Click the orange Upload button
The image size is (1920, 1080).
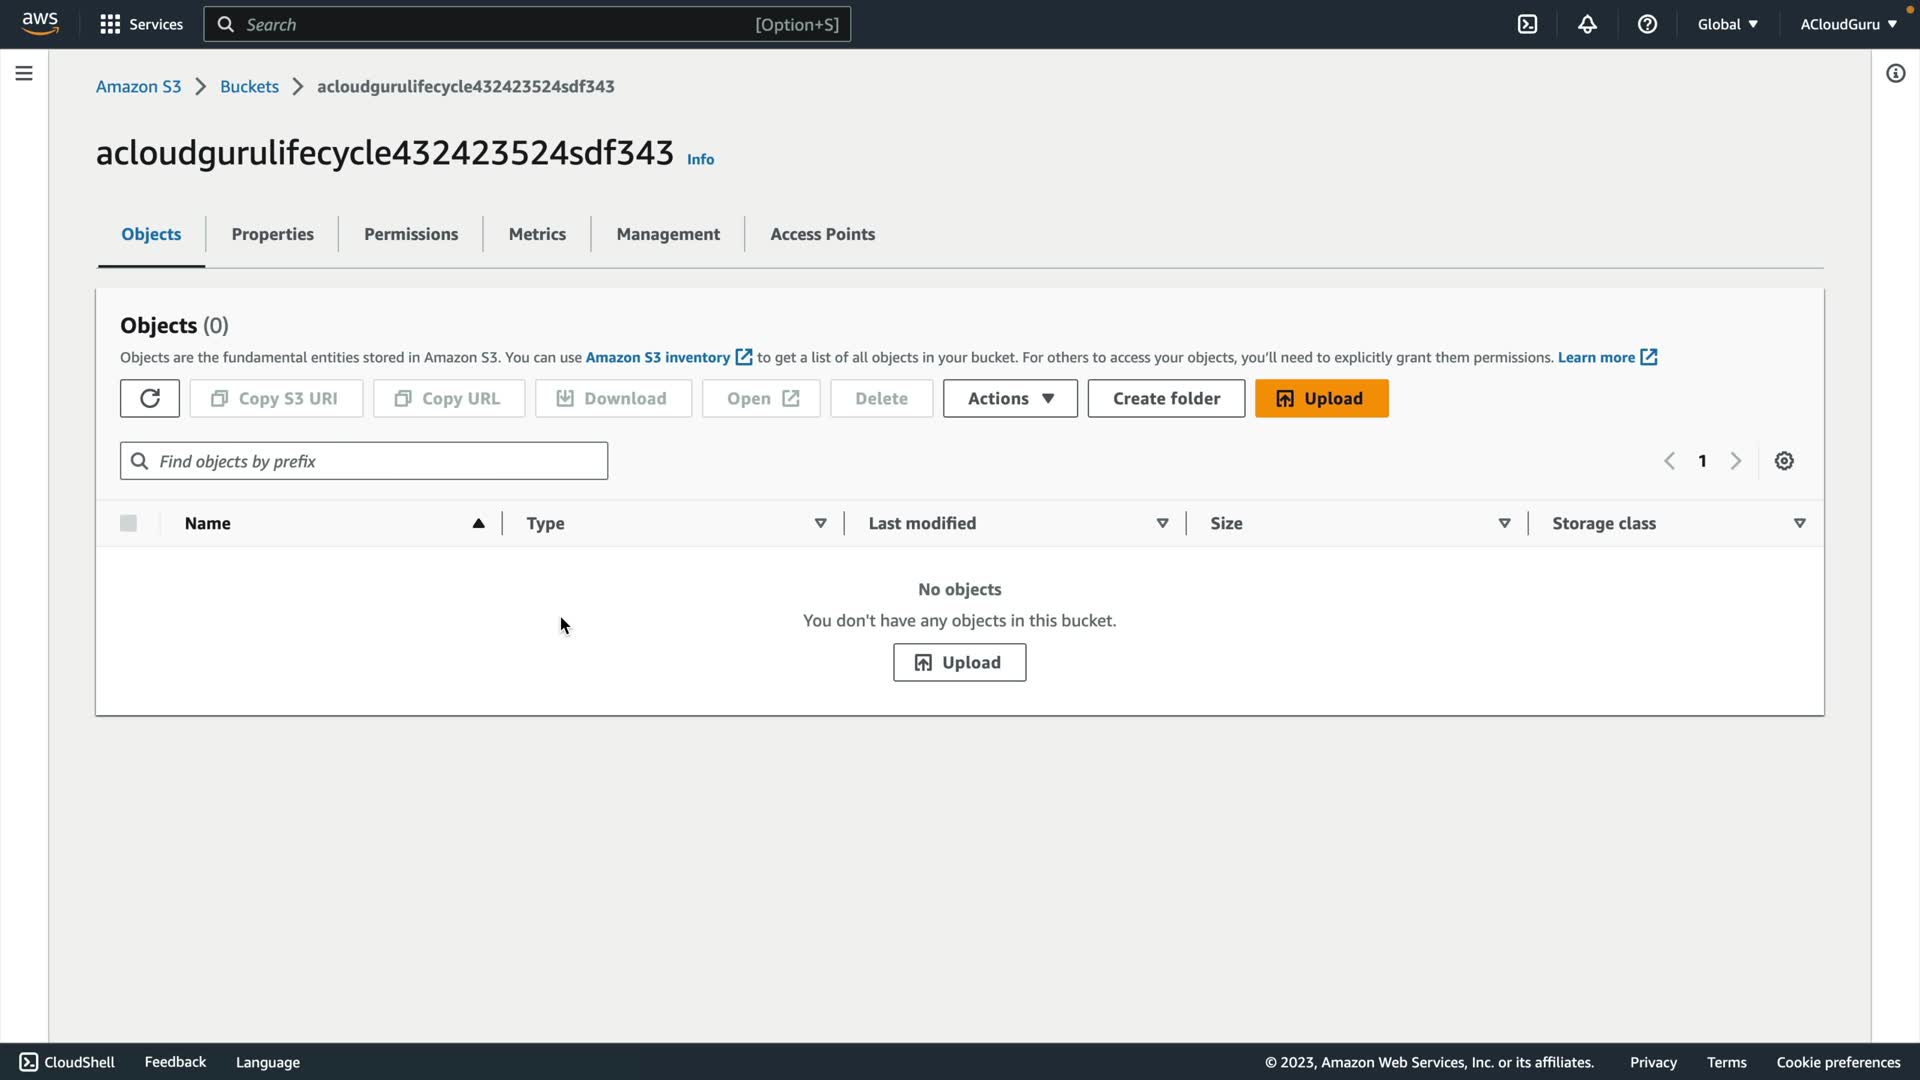click(1321, 398)
